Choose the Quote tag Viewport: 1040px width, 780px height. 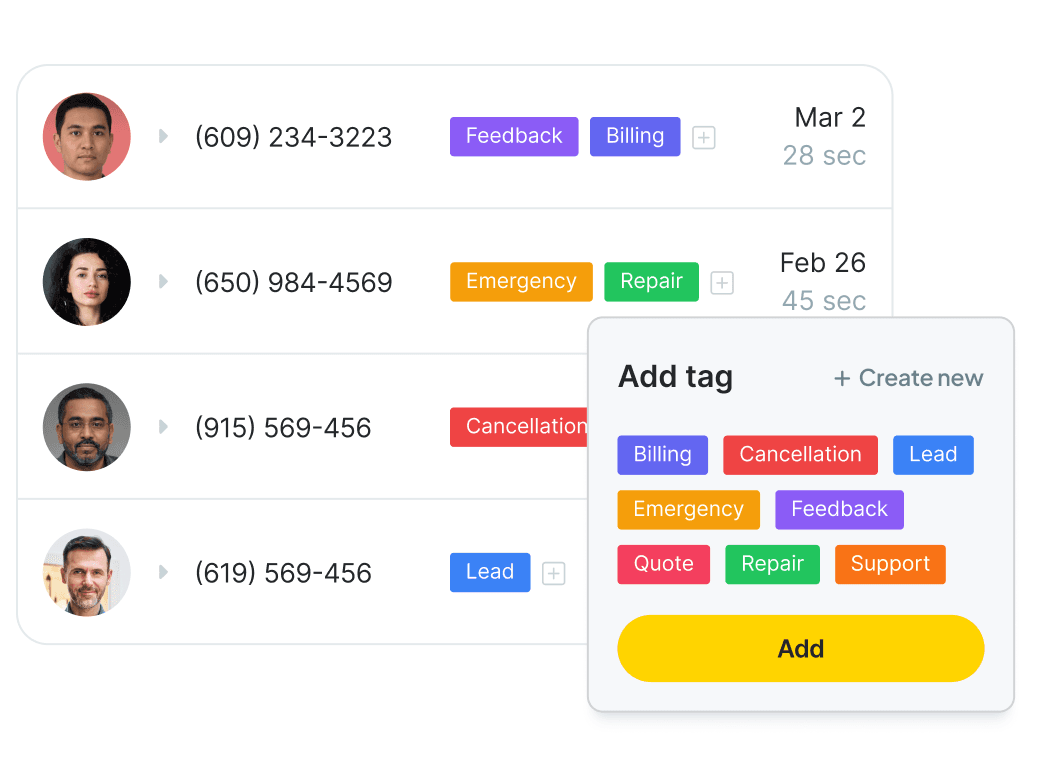pyautogui.click(x=663, y=564)
